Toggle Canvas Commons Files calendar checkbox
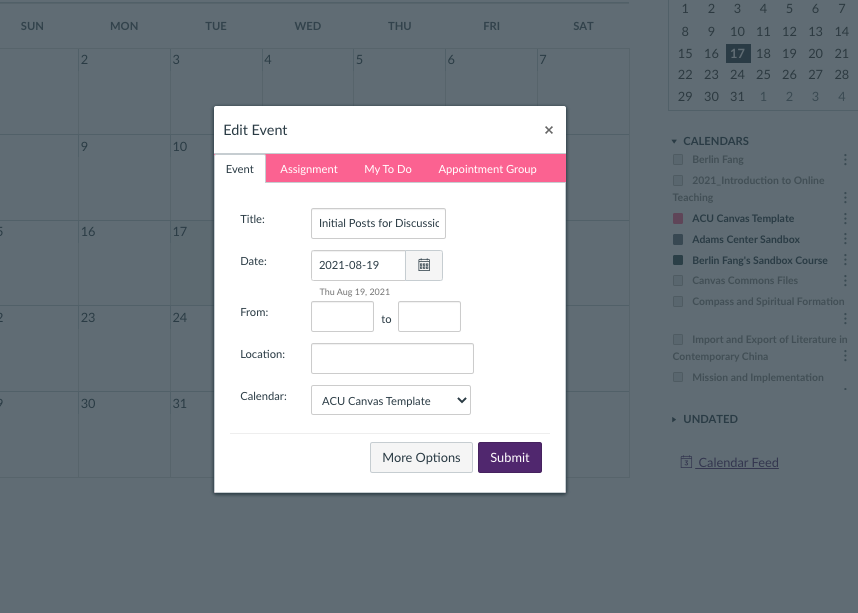The height and width of the screenshot is (613, 858). tap(678, 281)
